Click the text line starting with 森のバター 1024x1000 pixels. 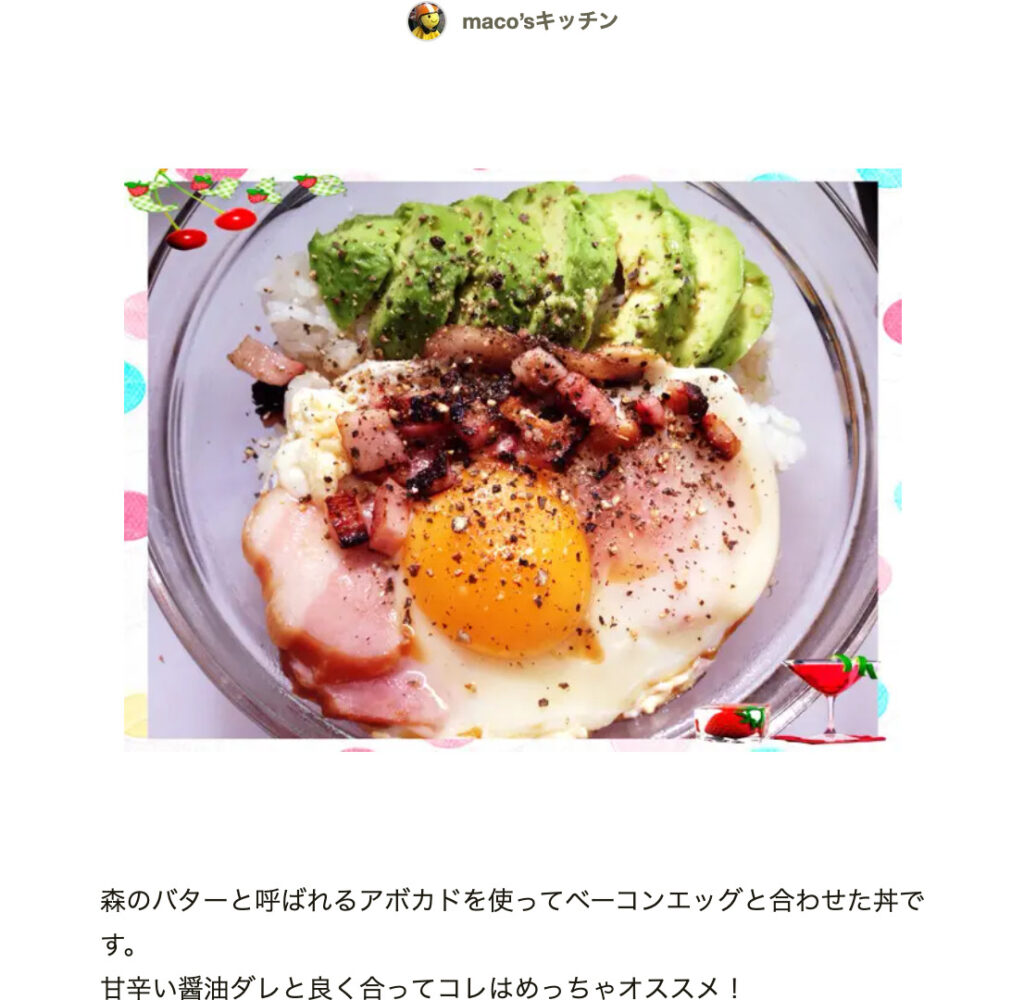[511, 901]
